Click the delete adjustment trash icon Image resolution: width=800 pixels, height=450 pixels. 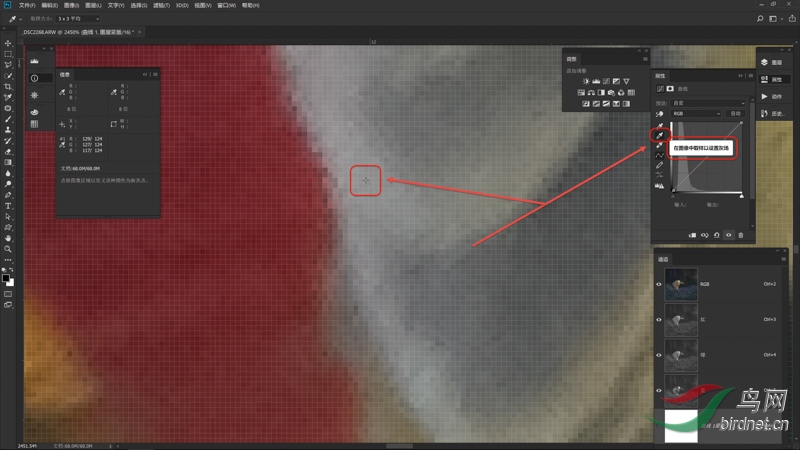[741, 235]
